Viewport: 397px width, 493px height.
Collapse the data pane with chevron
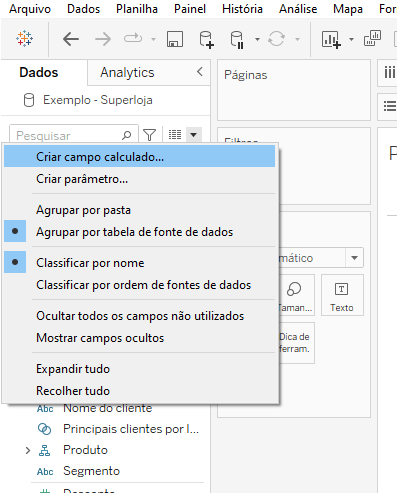(200, 72)
